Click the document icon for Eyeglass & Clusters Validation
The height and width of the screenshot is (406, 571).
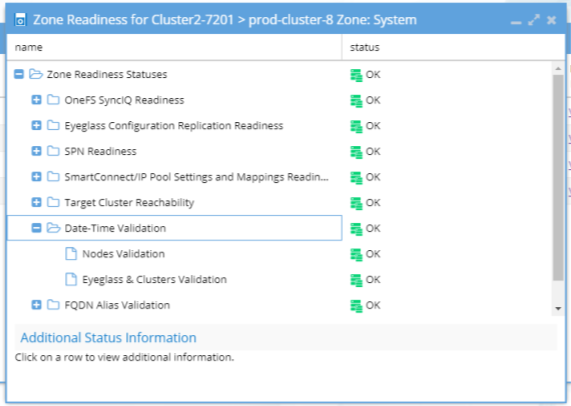[x=71, y=279]
